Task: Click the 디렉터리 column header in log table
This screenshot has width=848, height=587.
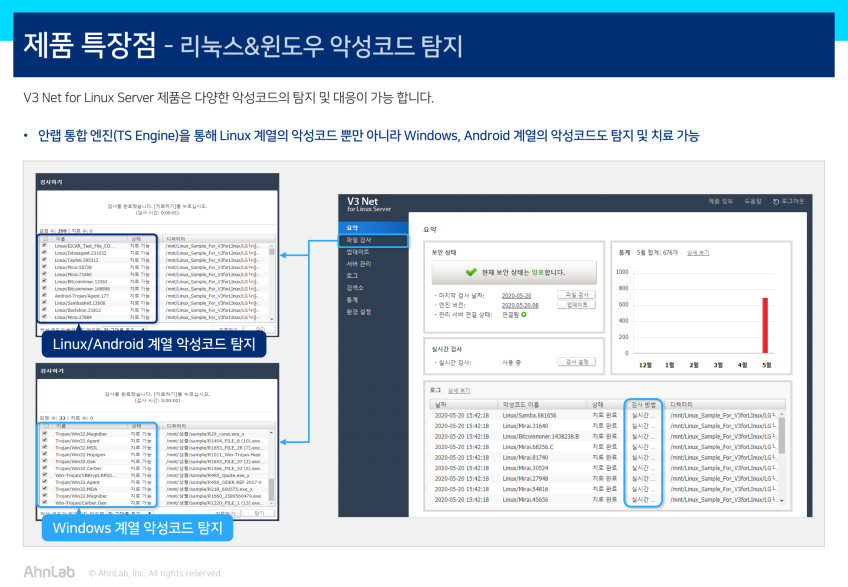Action: pos(725,404)
